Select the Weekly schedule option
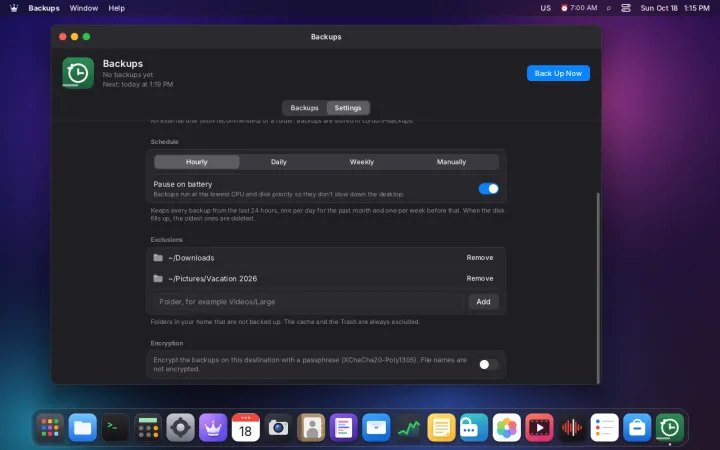The image size is (720, 450). (x=362, y=162)
